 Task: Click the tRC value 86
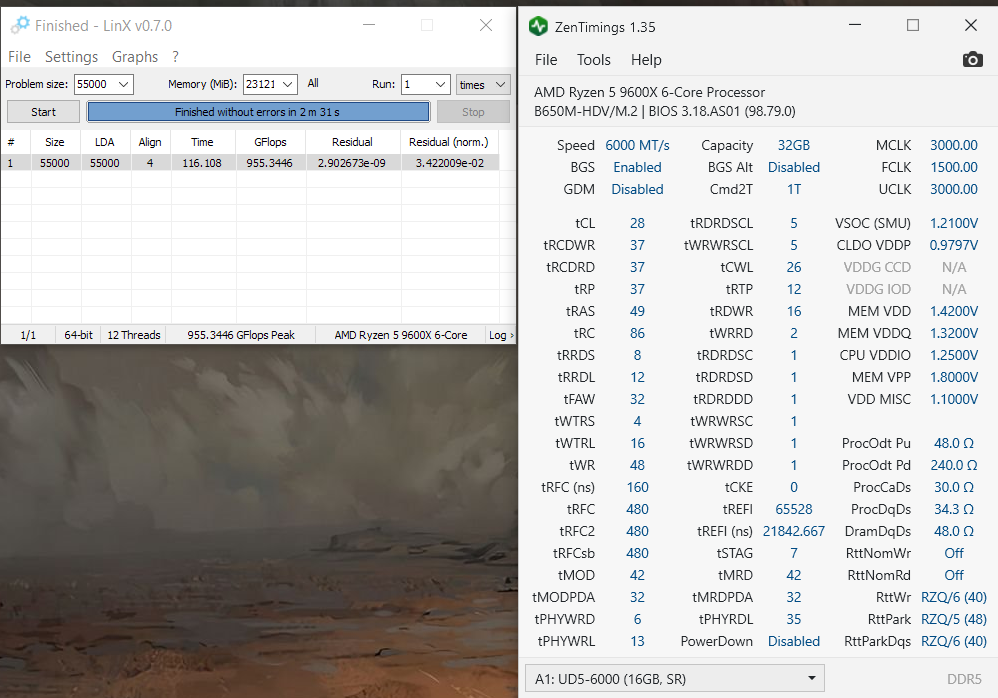[637, 333]
